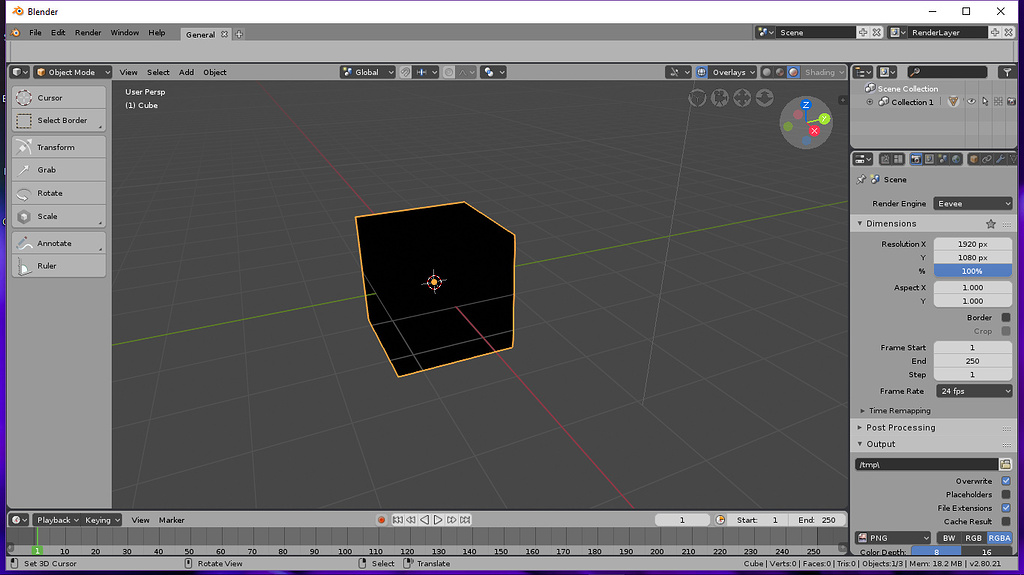This screenshot has height=575, width=1024.
Task: Click the blue Z axis on navigation gizmo
Action: pyautogui.click(x=806, y=105)
